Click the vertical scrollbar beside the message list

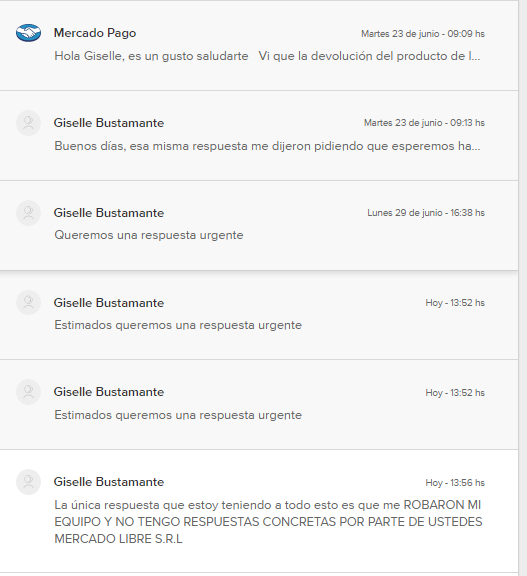523,288
